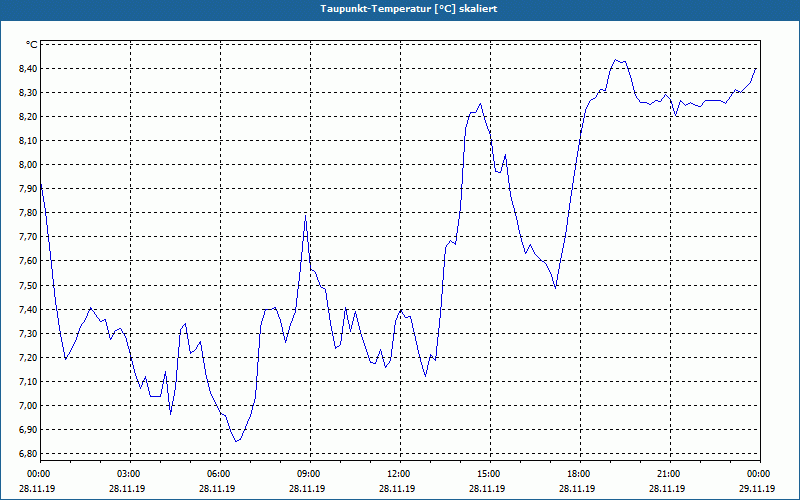Viewport: 800px width, 500px height.
Task: Click the '09:00' time label
Action: (x=310, y=474)
